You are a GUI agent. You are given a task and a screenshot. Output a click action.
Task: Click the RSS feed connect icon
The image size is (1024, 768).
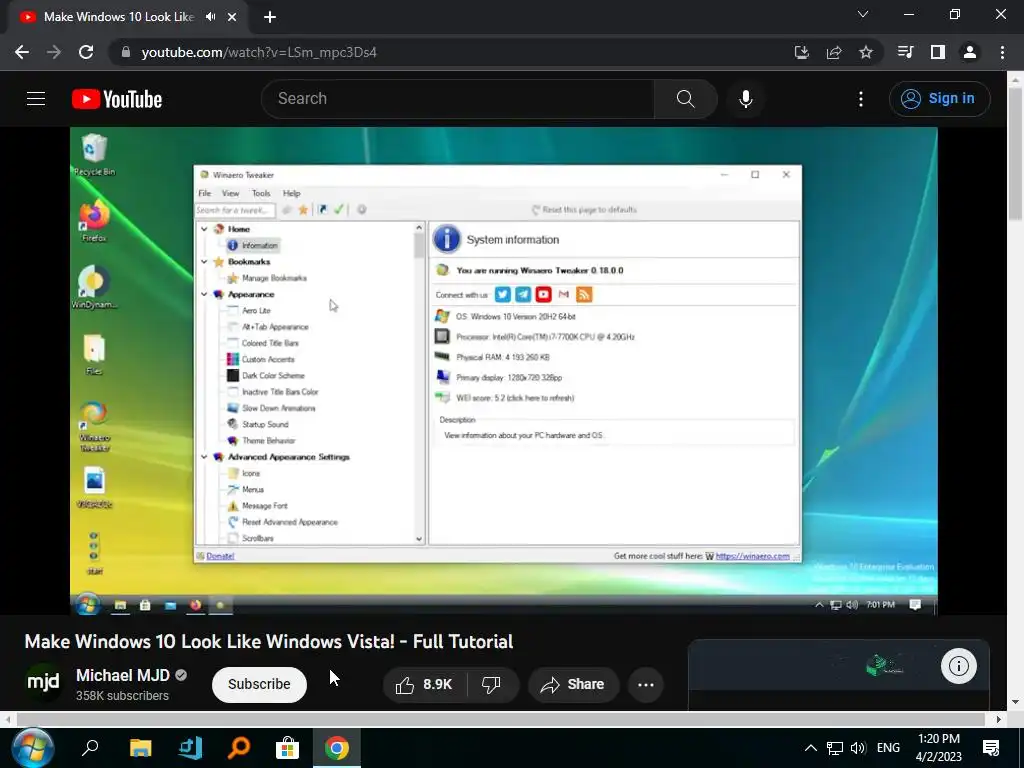584,295
